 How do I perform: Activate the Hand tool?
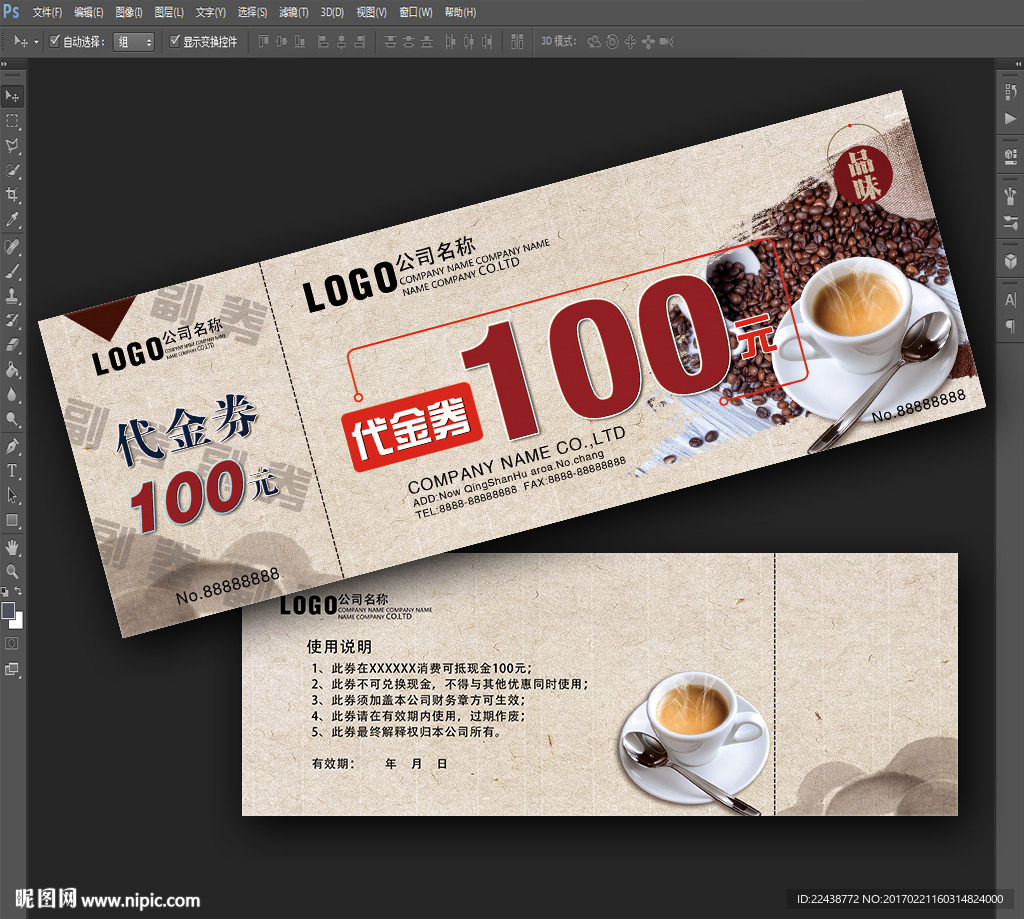click(13, 546)
